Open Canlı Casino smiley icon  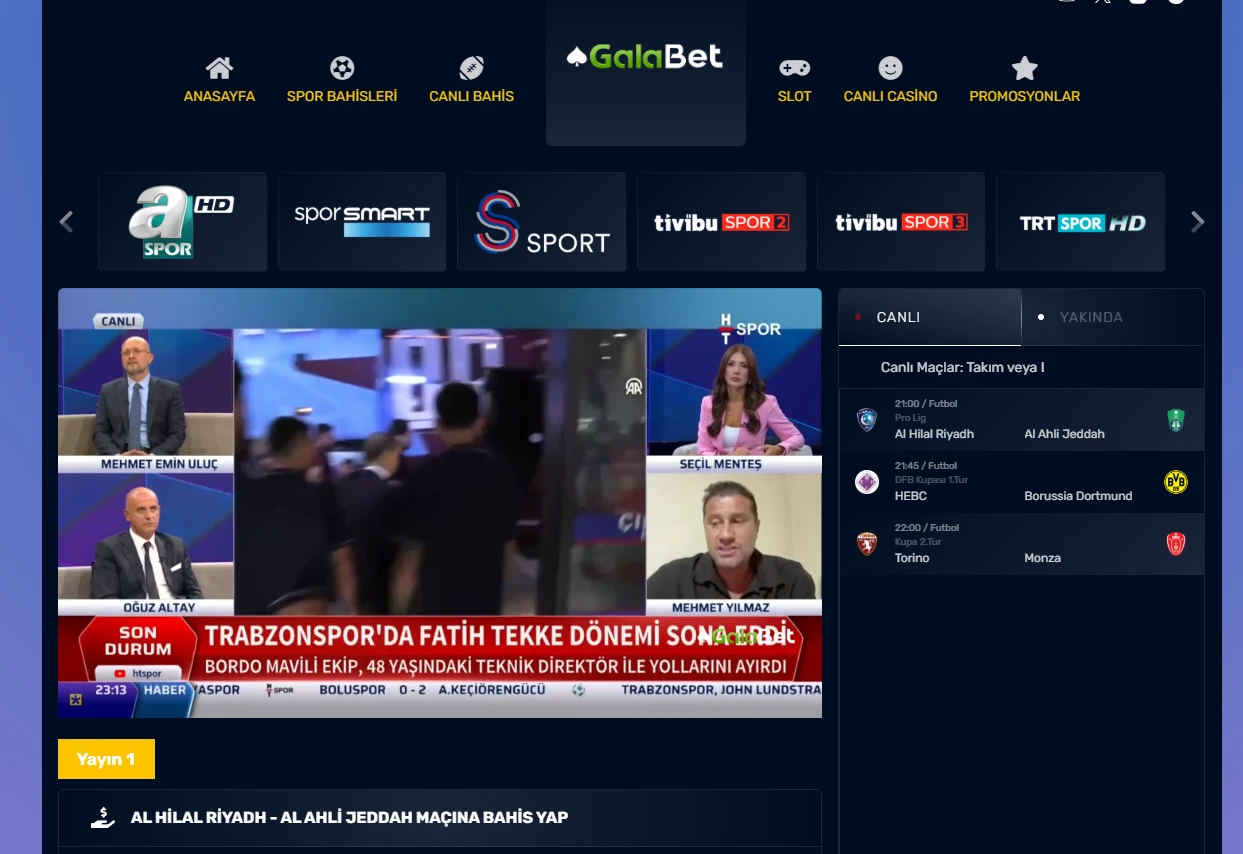pyautogui.click(x=890, y=68)
